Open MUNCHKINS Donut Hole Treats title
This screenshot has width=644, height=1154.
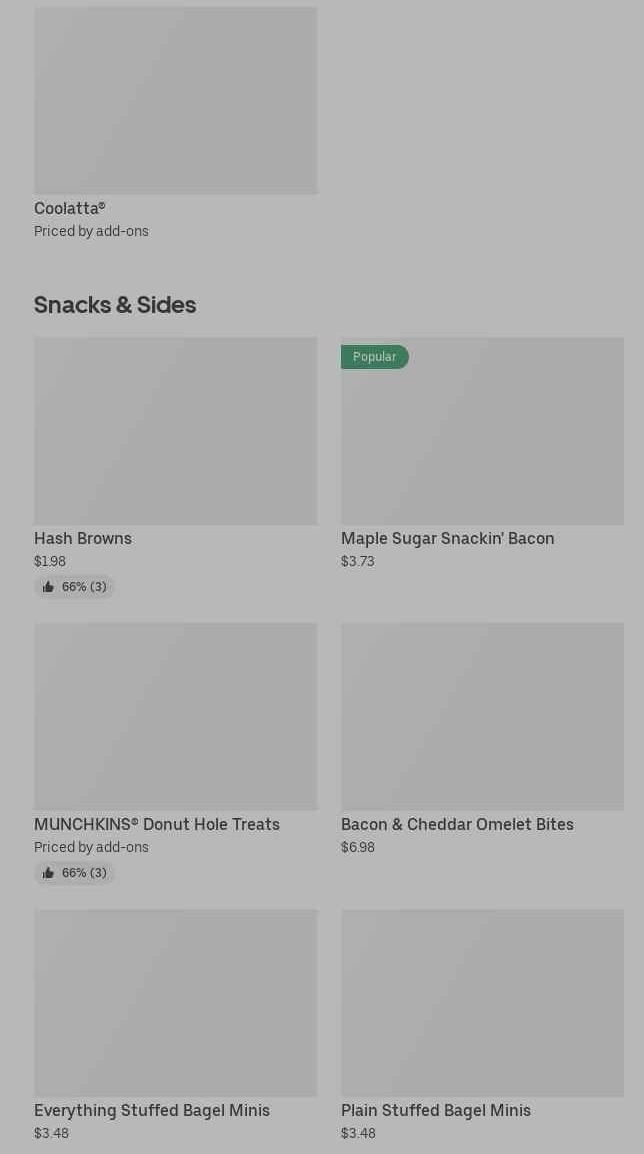pos(157,824)
